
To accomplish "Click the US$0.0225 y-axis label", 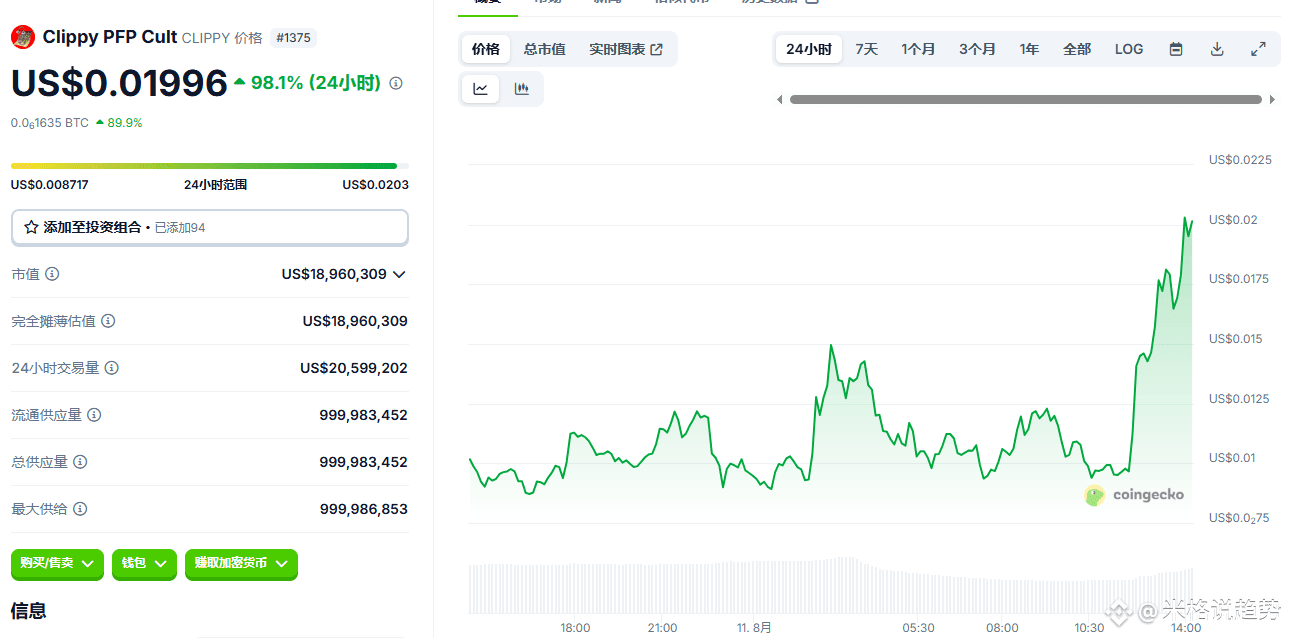I will (1240, 160).
